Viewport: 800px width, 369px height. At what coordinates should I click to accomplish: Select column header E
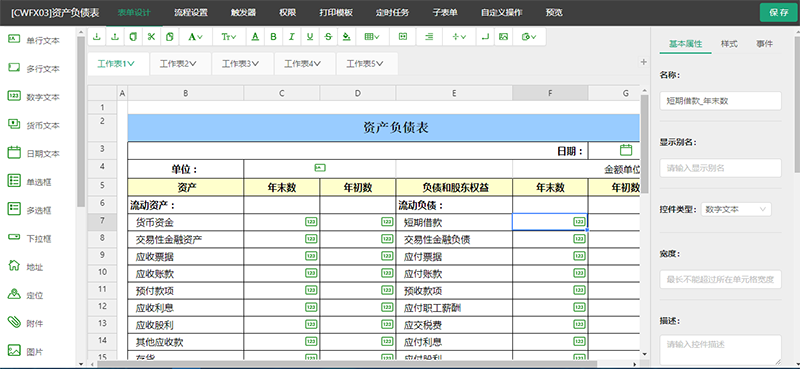point(454,93)
